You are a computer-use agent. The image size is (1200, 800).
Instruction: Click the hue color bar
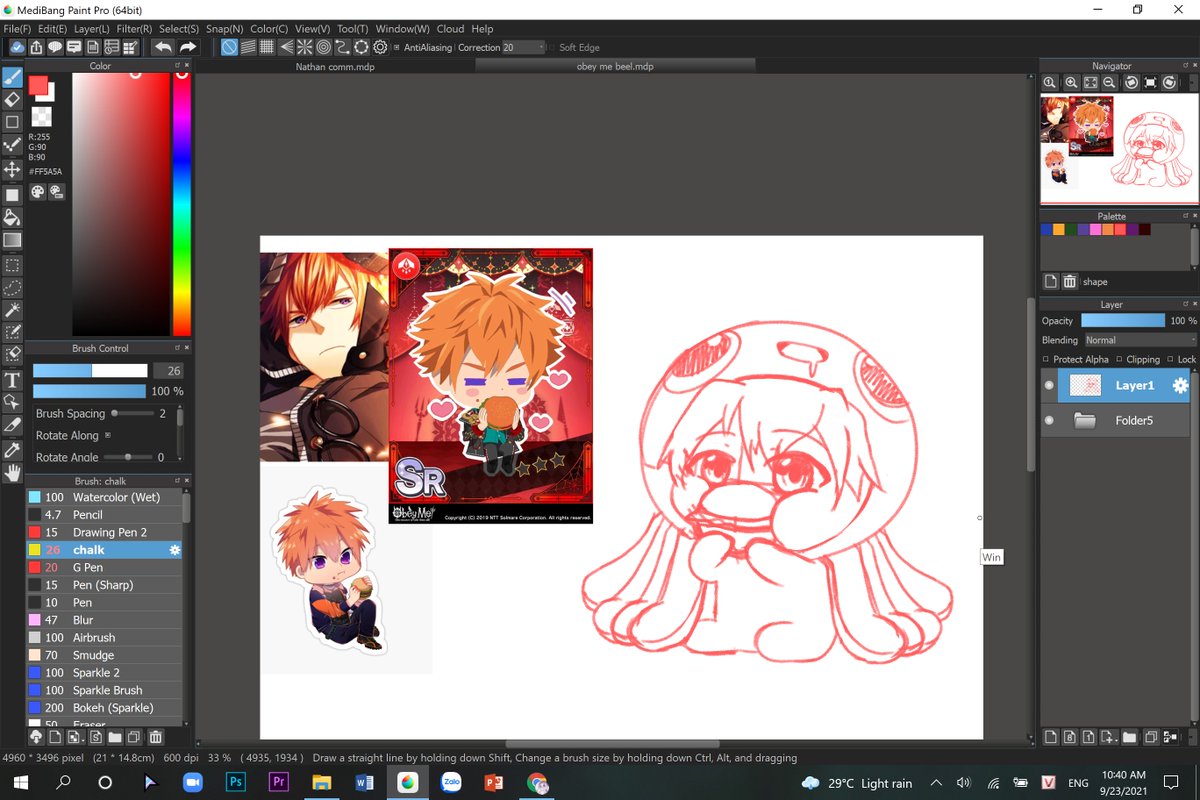point(182,203)
